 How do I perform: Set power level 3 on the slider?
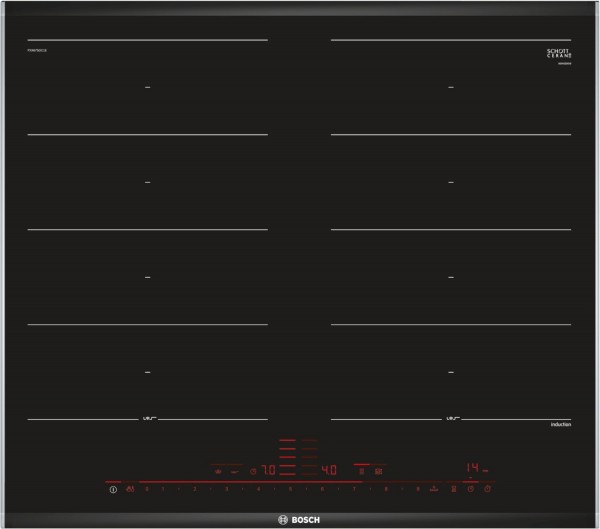pos(227,489)
